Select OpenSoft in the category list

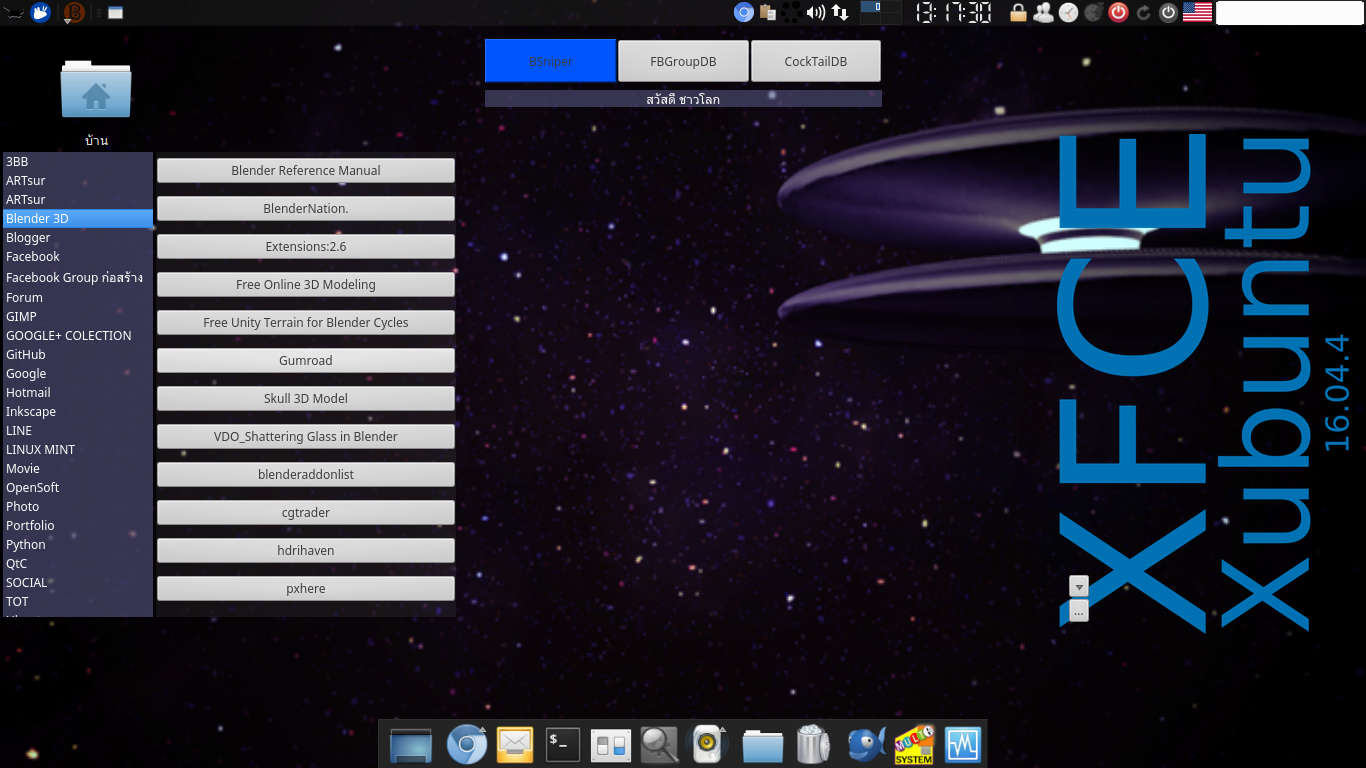78,487
